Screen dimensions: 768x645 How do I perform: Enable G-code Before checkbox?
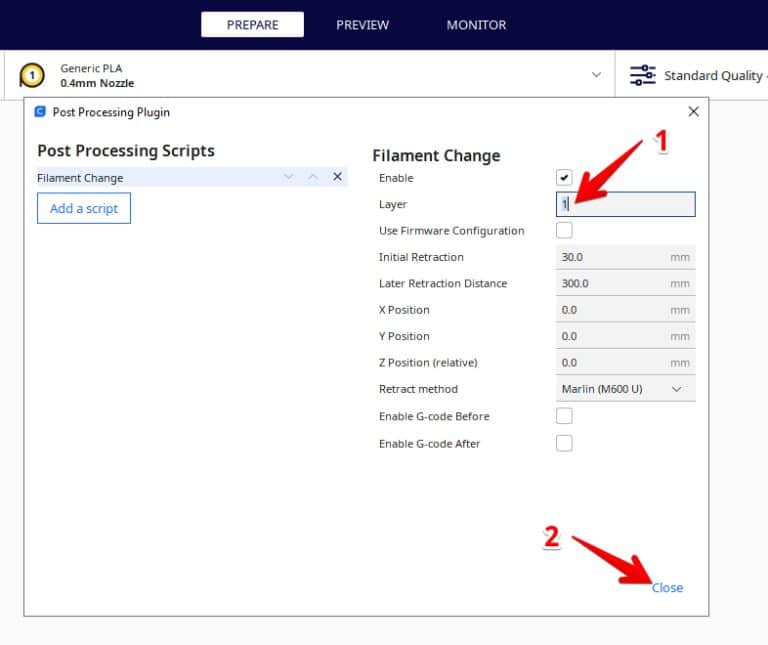[x=564, y=416]
